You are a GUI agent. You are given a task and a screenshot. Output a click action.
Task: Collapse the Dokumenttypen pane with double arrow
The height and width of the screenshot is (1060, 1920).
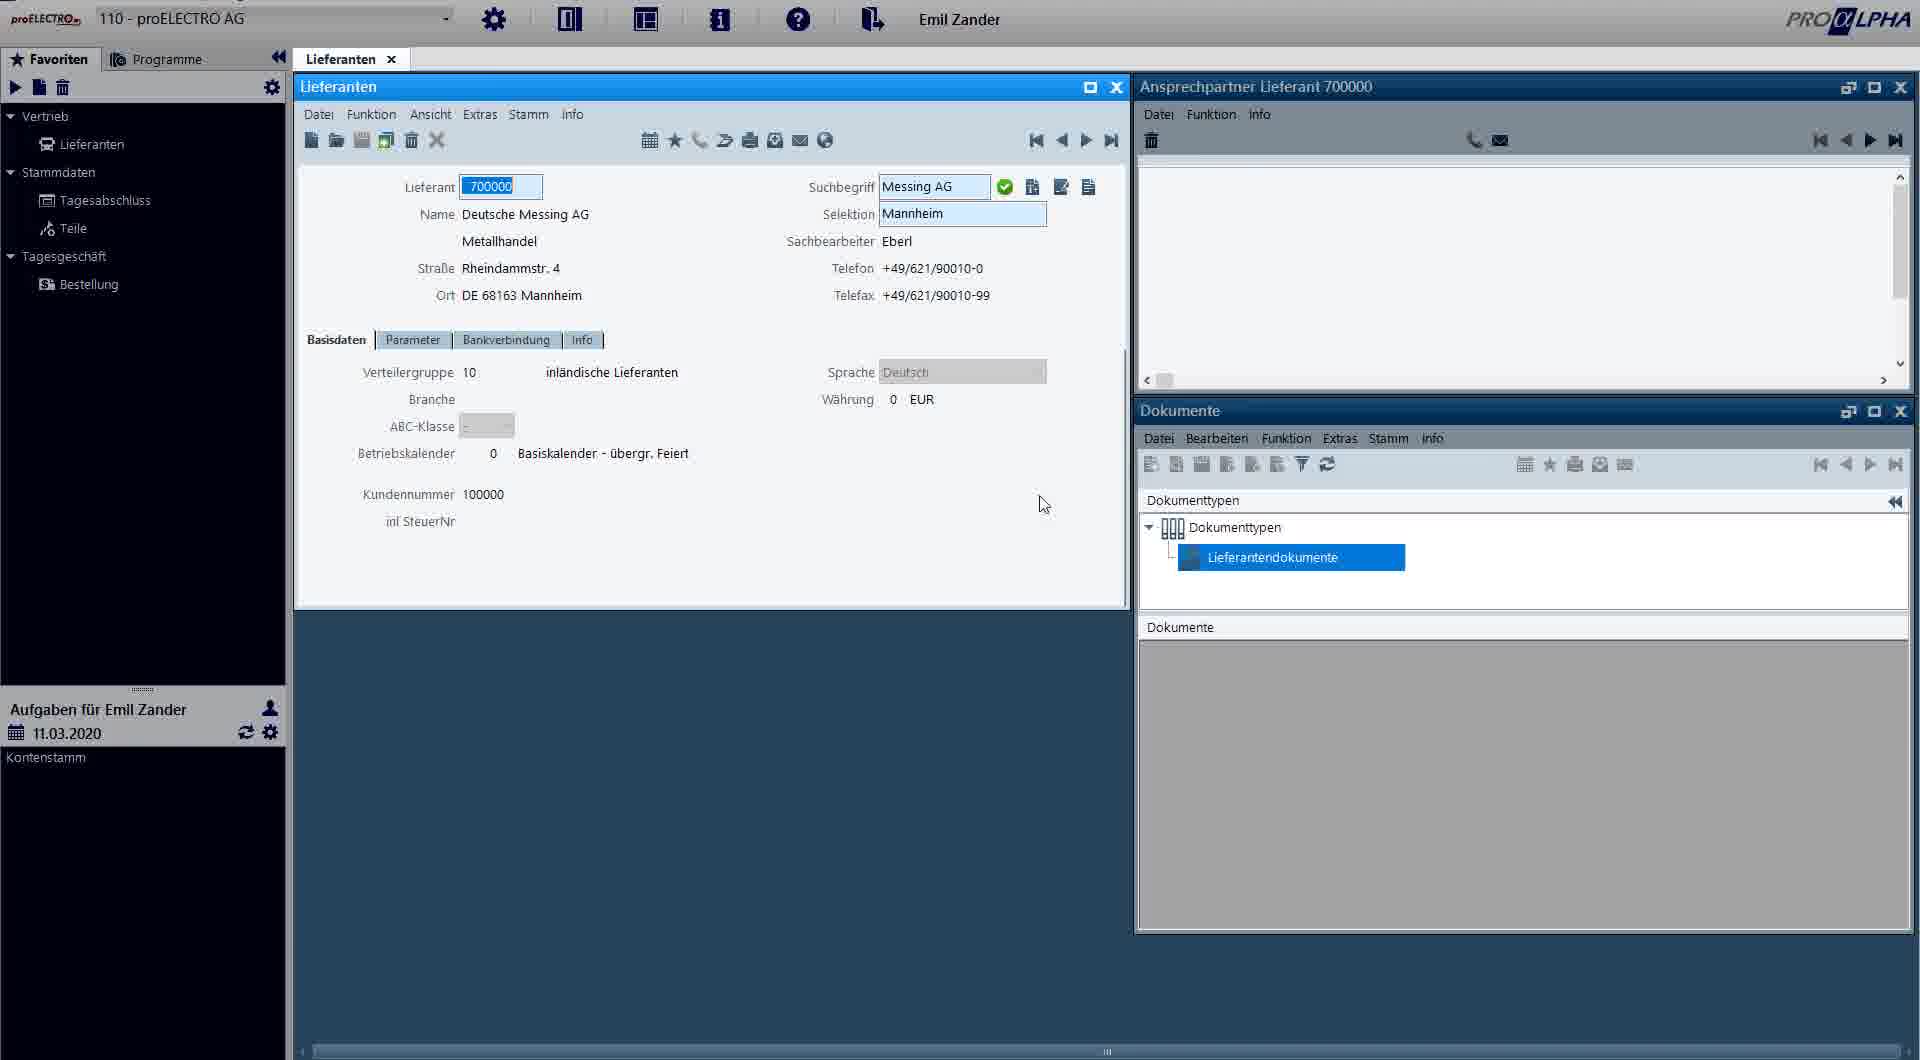1895,501
